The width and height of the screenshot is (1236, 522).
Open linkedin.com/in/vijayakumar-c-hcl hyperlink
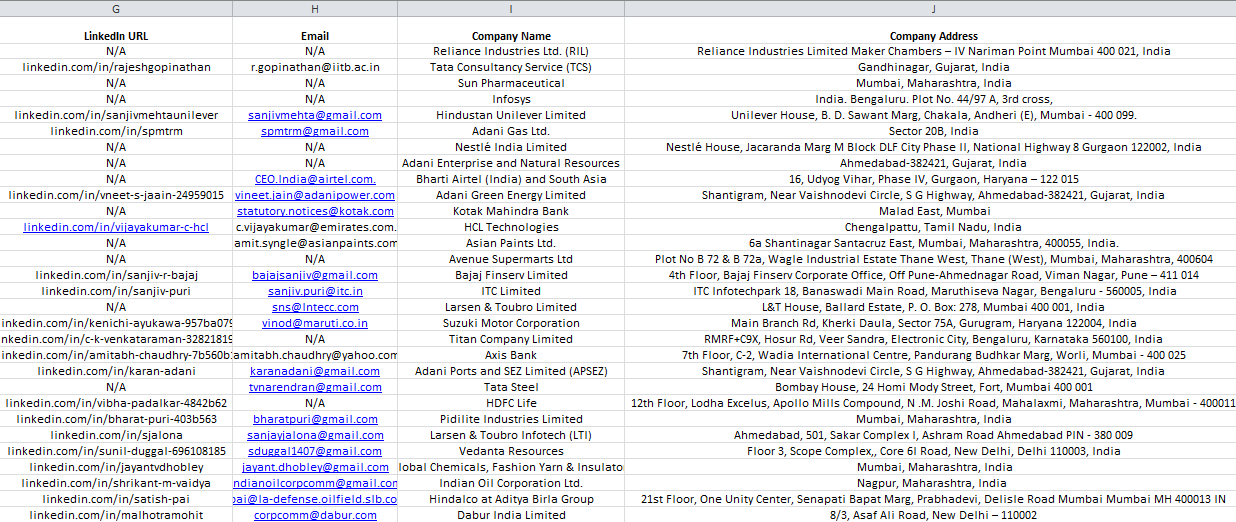click(116, 227)
